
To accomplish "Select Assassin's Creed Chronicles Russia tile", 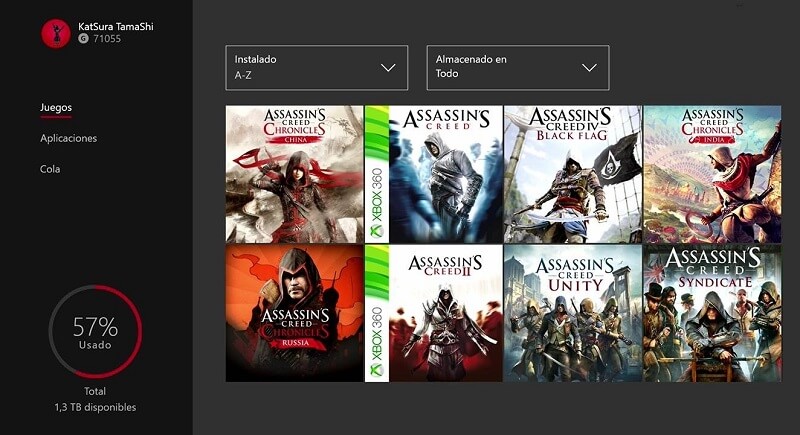I will point(294,313).
